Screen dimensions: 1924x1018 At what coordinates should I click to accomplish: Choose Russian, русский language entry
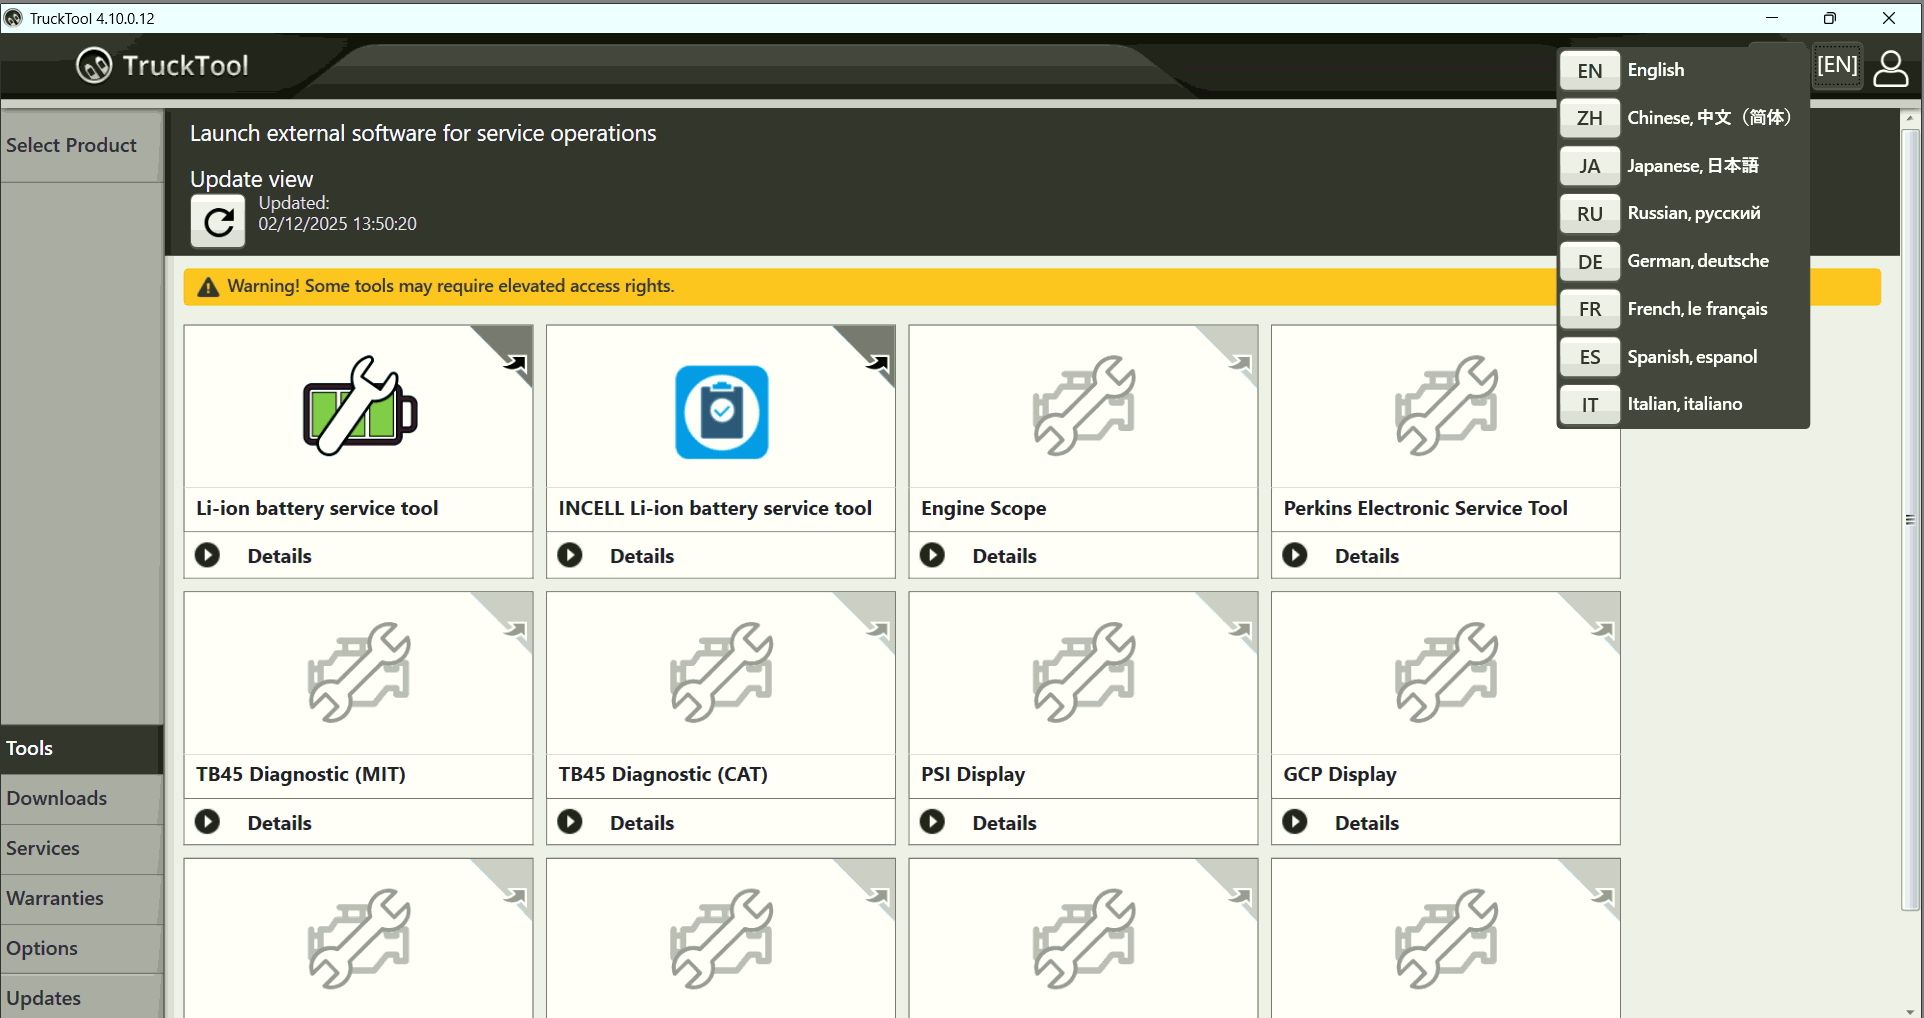(x=1694, y=213)
